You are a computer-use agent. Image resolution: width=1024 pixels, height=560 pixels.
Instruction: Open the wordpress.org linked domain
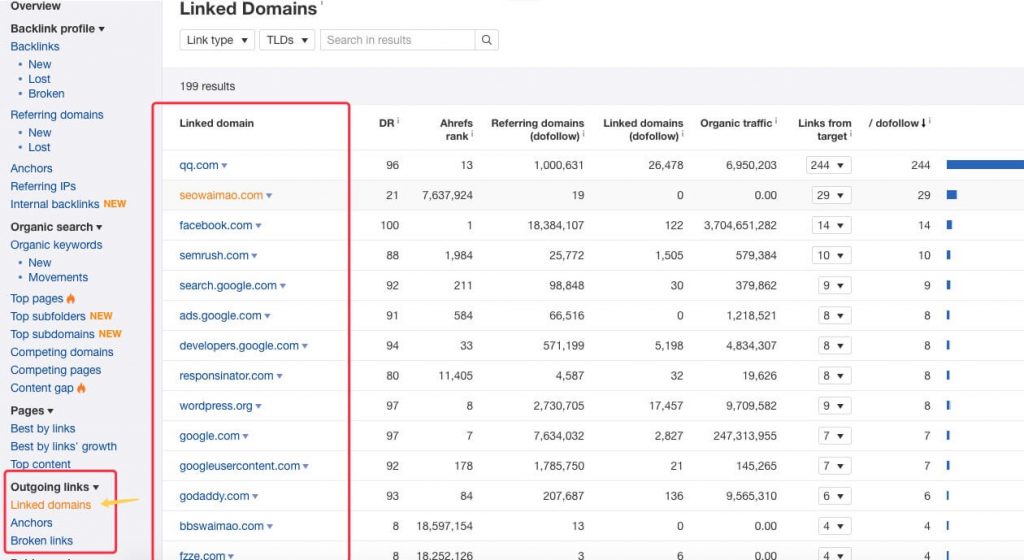[216, 405]
